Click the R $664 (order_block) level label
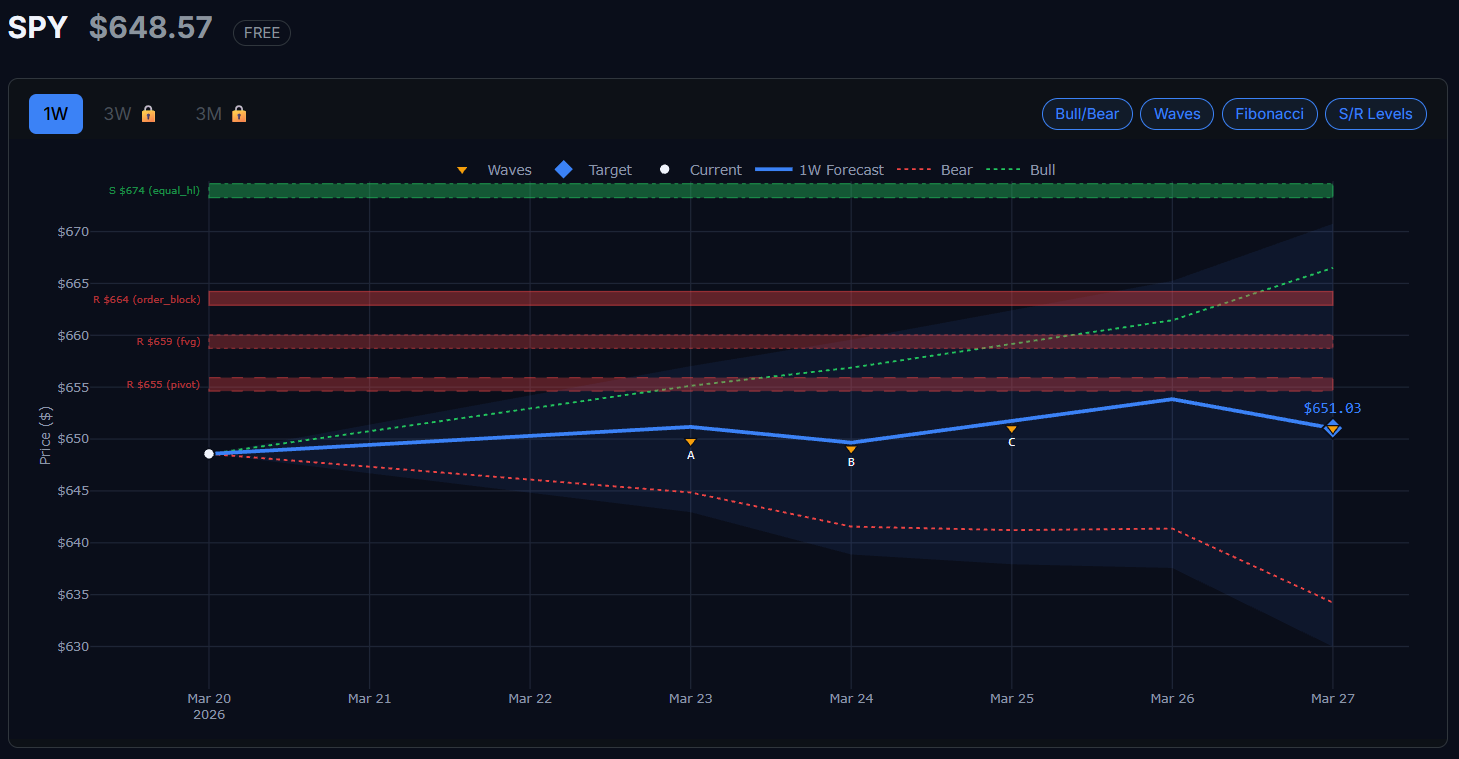 147,299
